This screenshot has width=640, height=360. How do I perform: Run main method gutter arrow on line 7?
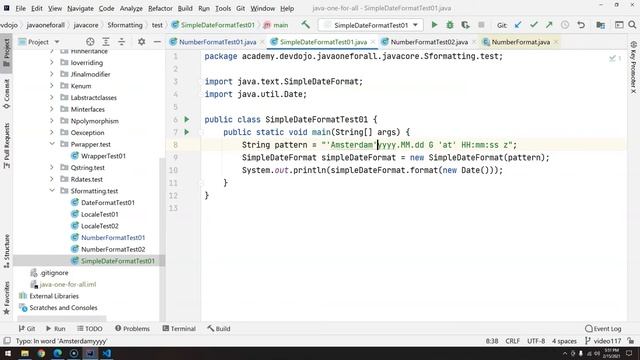(187, 132)
